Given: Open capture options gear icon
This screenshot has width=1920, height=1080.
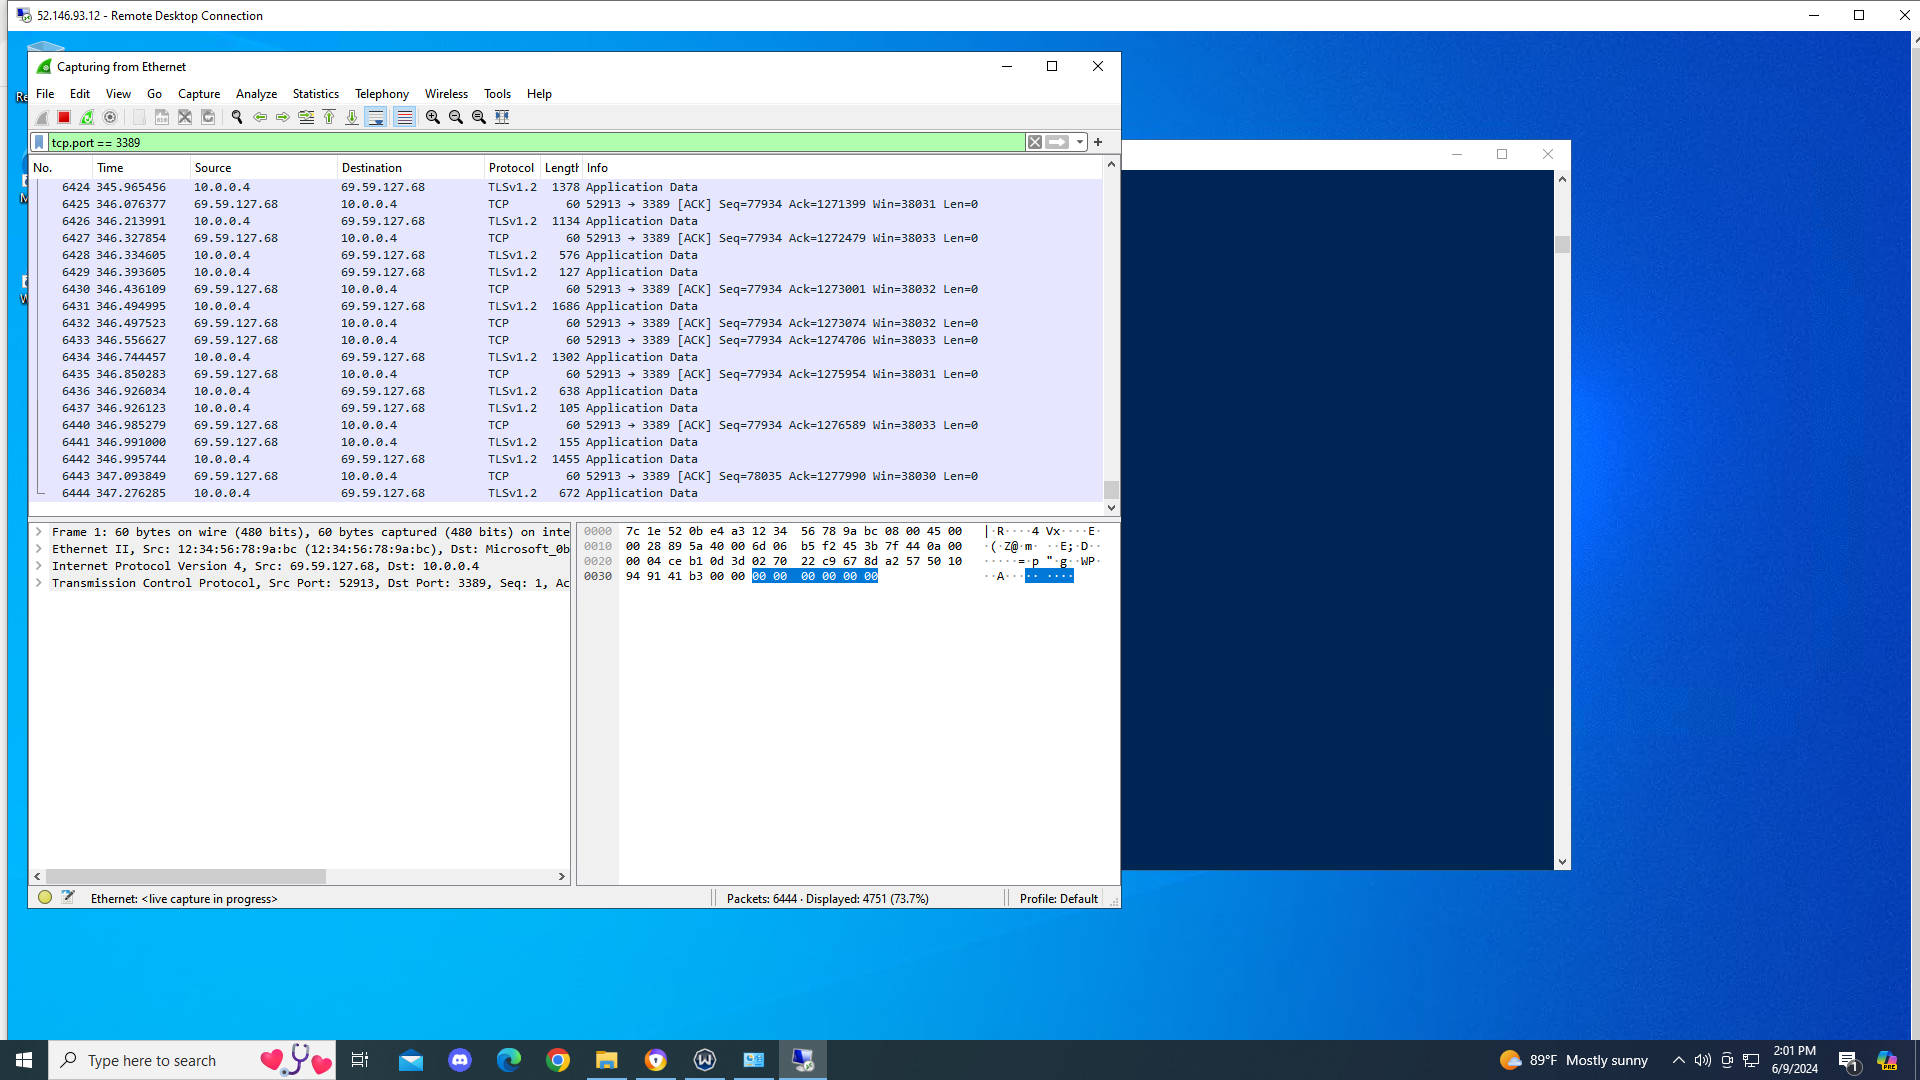Looking at the screenshot, I should pyautogui.click(x=110, y=117).
